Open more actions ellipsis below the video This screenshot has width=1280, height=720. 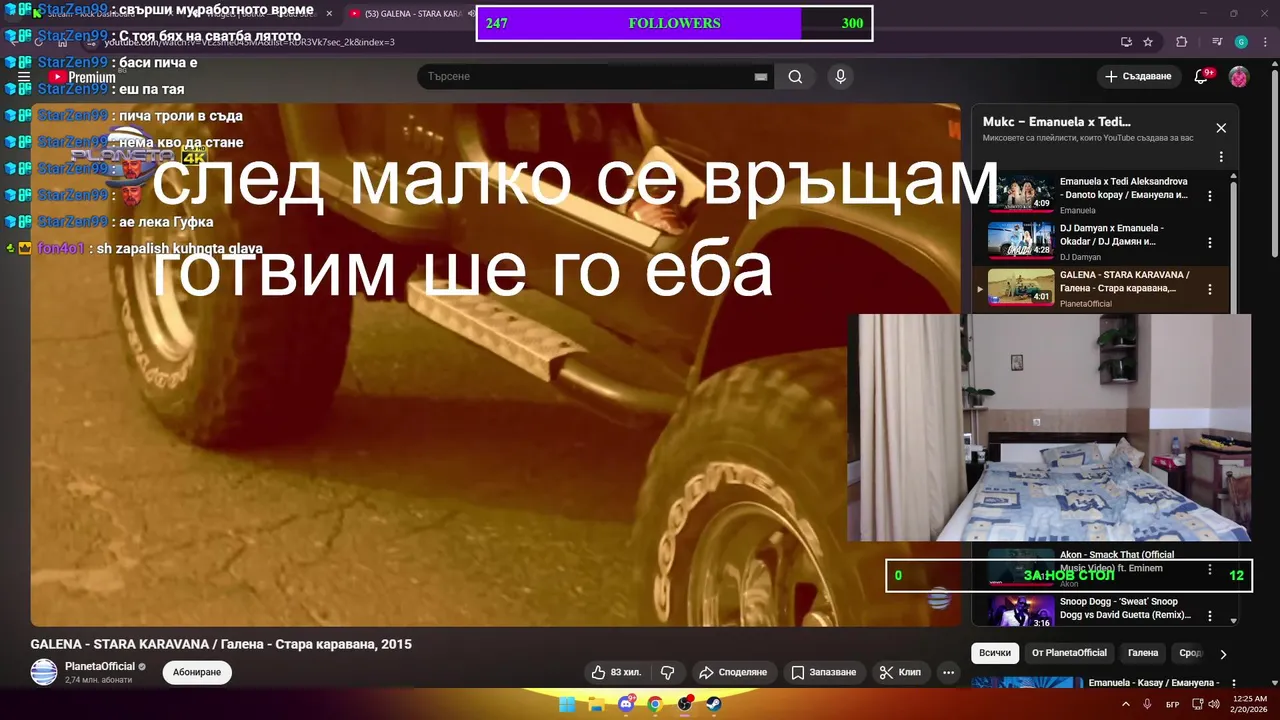pos(948,672)
